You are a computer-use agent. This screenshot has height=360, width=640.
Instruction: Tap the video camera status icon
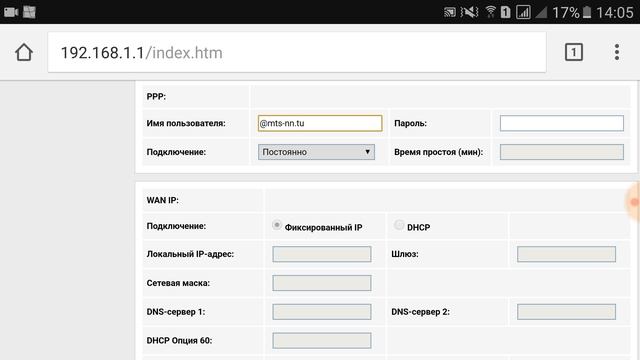tap(11, 12)
